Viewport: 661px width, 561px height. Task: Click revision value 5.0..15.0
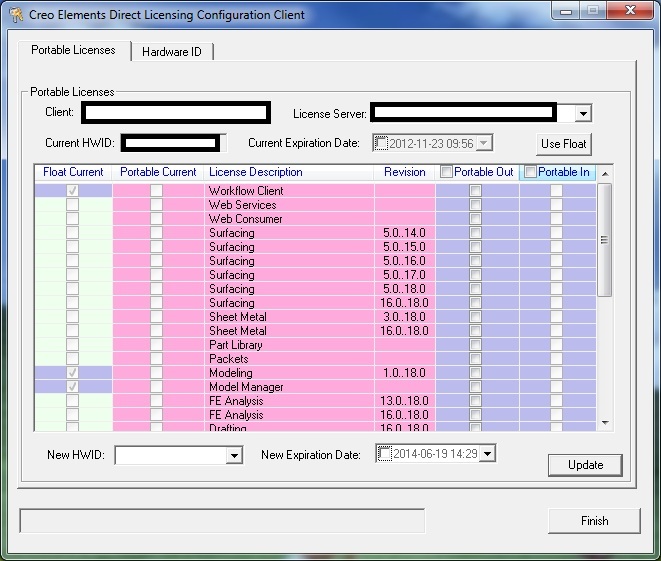tap(404, 247)
